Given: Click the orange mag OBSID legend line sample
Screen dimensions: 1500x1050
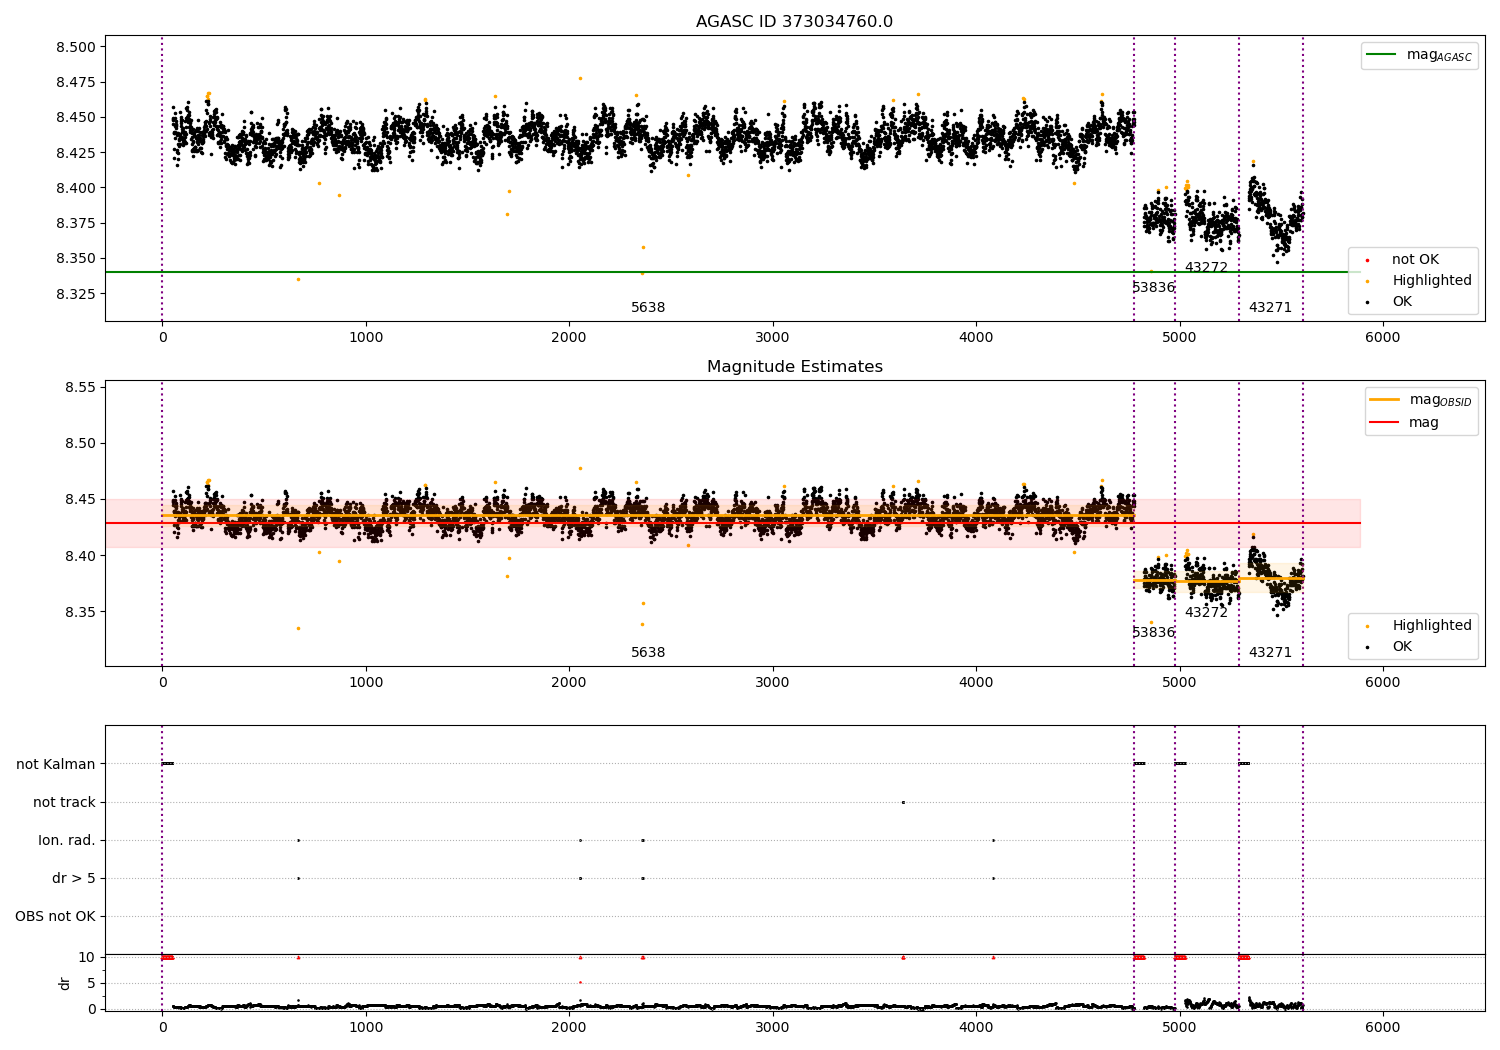Looking at the screenshot, I should pos(1385,400).
